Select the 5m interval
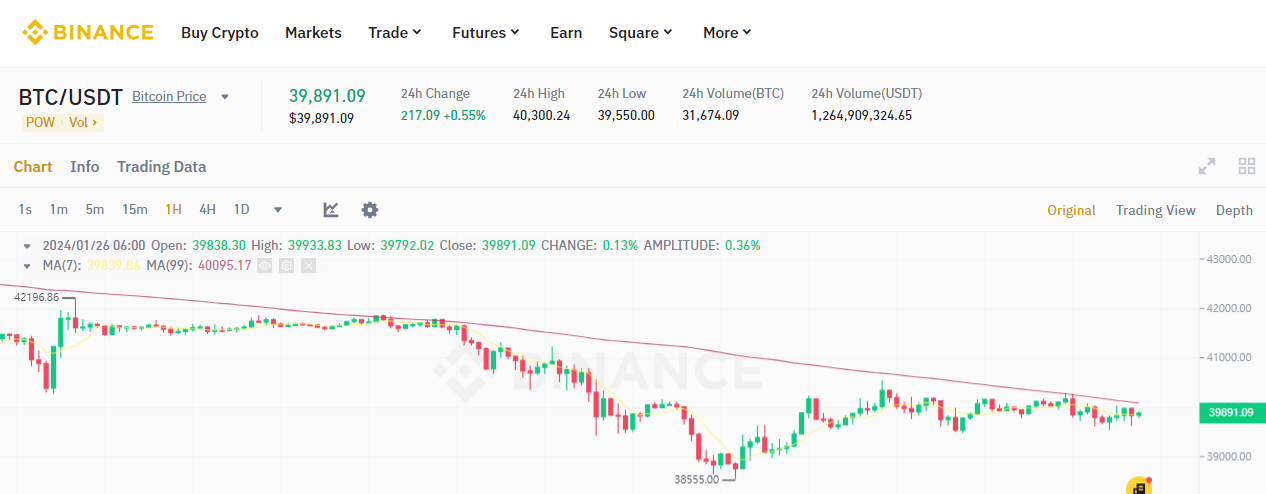 pyautogui.click(x=95, y=210)
